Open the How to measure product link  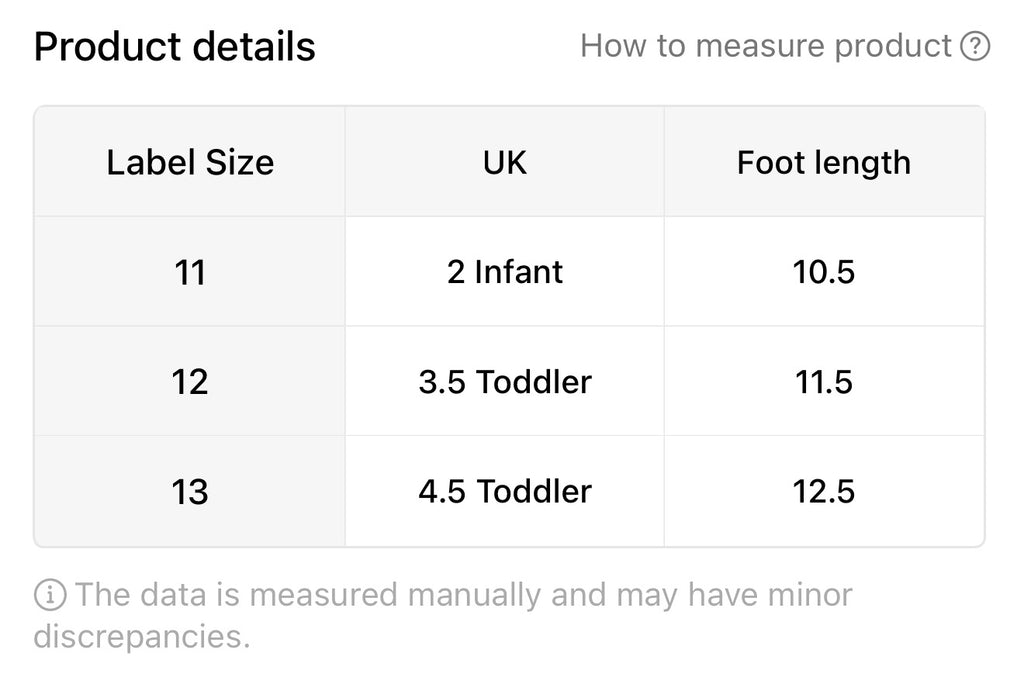pyautogui.click(x=766, y=46)
